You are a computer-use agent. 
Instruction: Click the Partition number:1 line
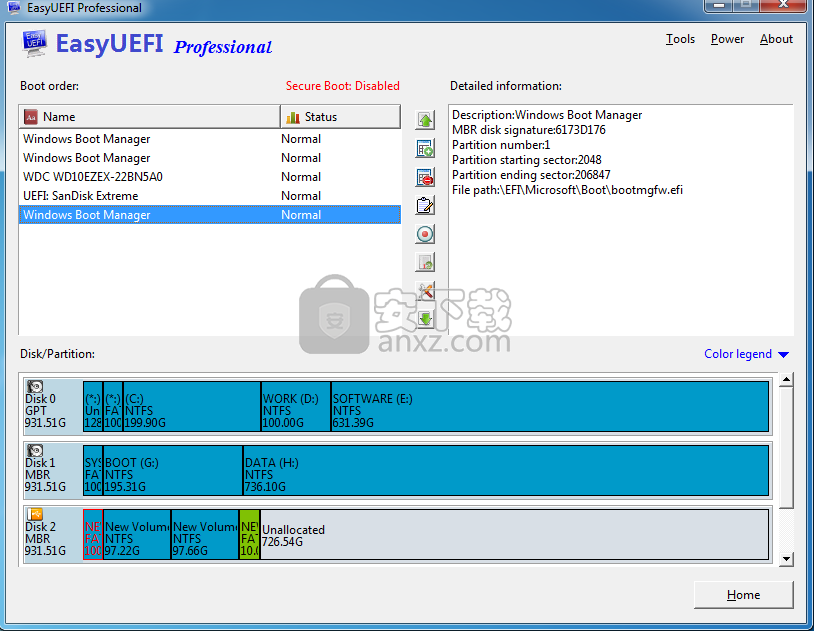pyautogui.click(x=501, y=145)
